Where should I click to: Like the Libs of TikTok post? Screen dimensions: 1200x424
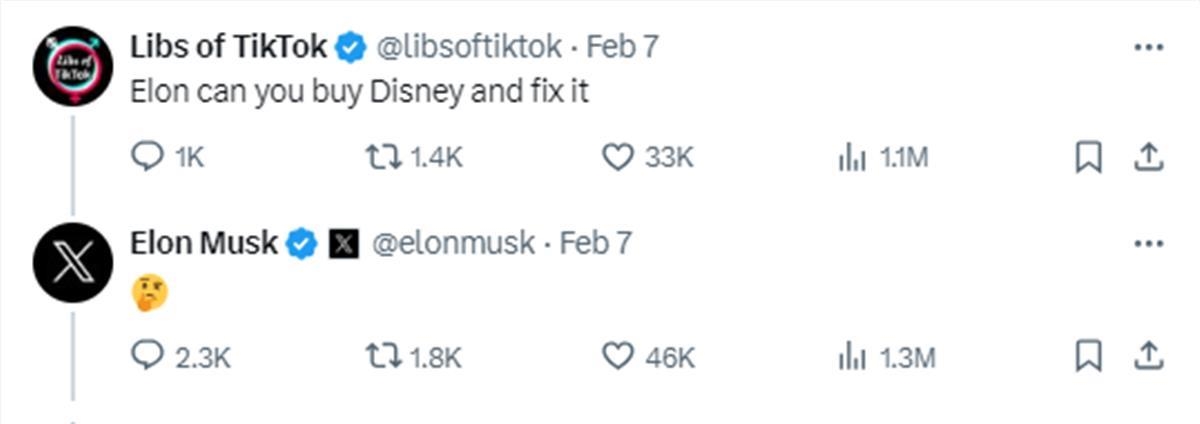tap(649, 157)
